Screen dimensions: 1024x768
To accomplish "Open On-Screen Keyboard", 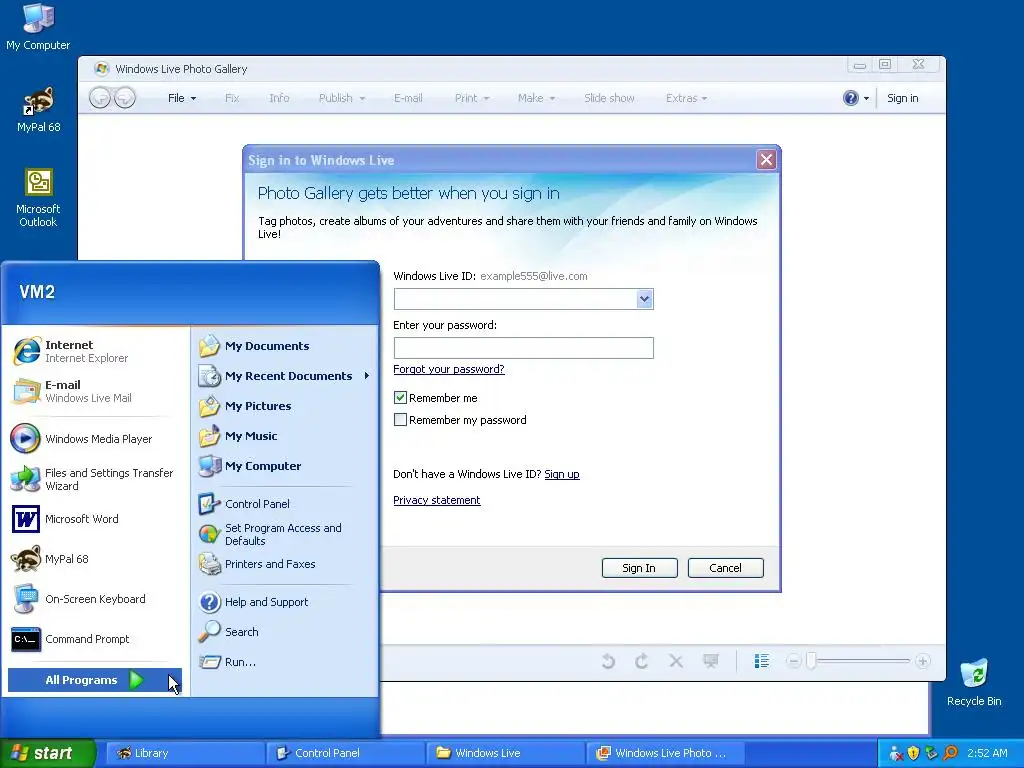I will [78, 599].
